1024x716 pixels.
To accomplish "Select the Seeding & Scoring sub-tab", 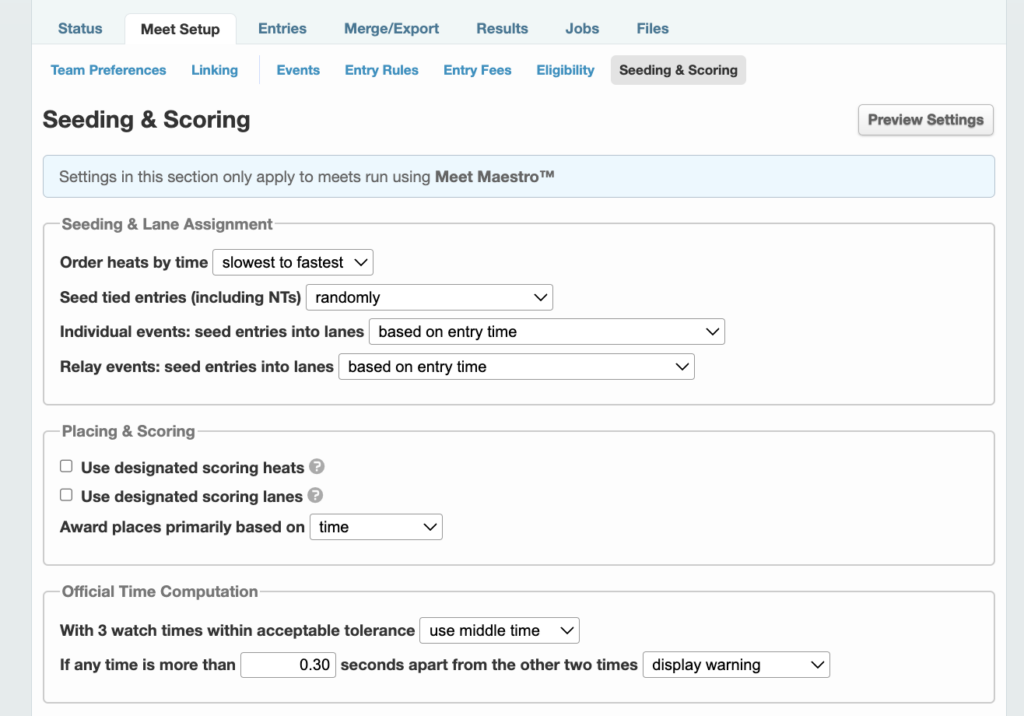I will click(678, 70).
